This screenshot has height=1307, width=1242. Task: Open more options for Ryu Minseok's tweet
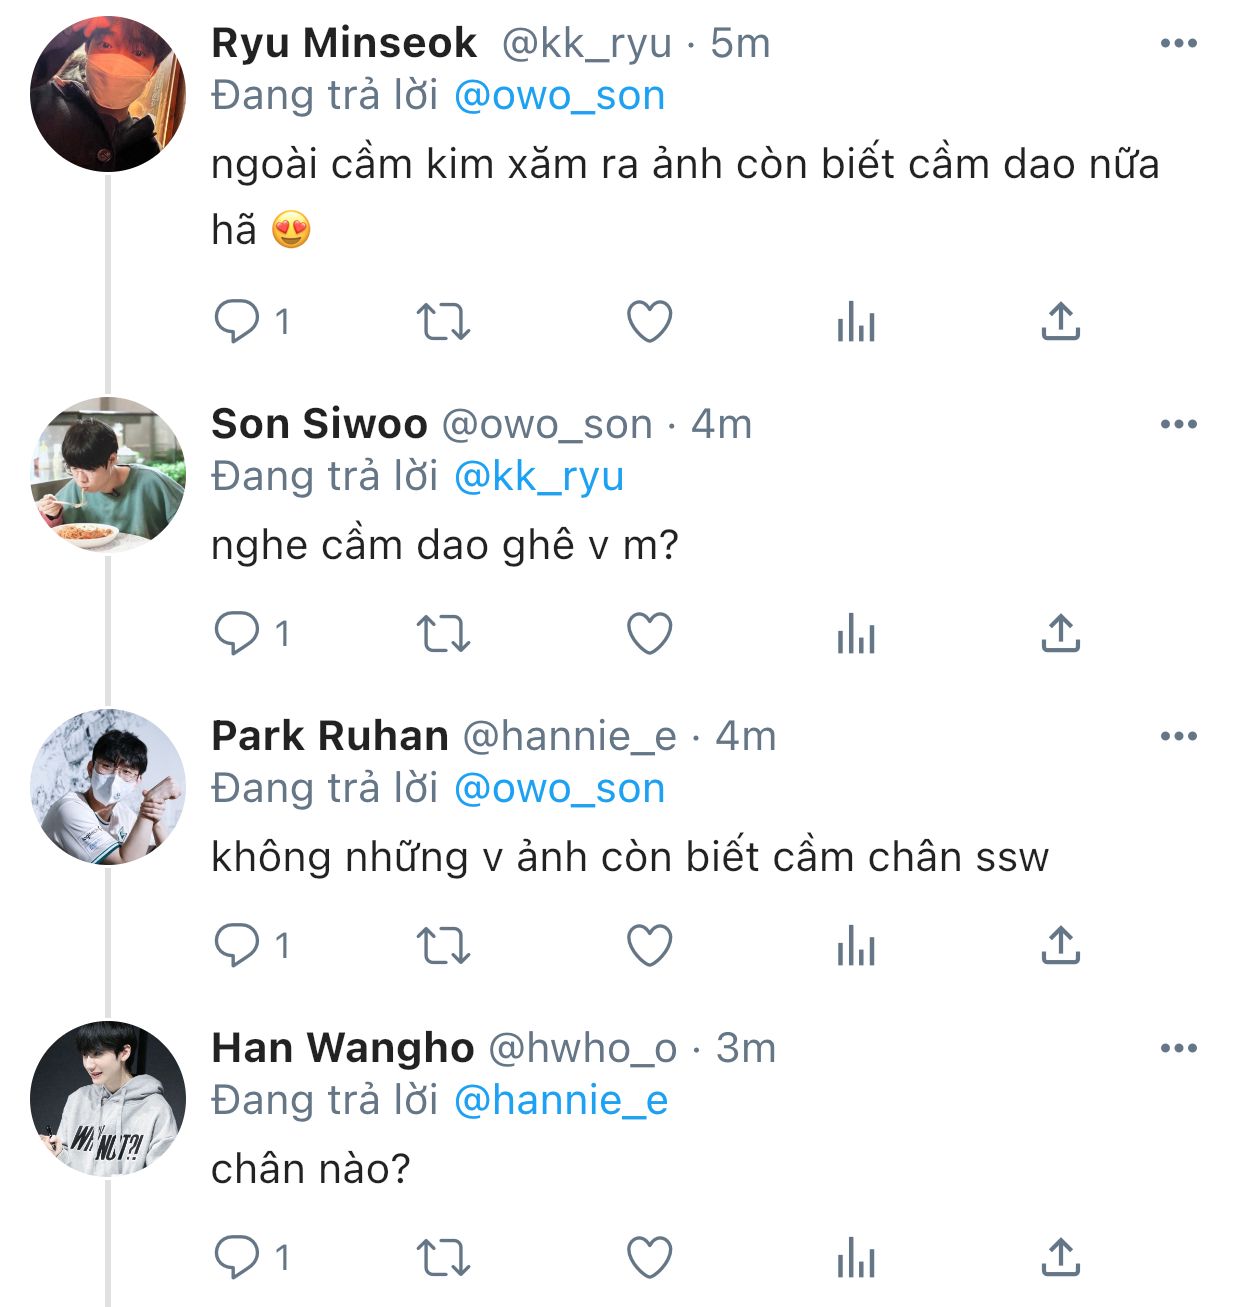pyautogui.click(x=1178, y=43)
